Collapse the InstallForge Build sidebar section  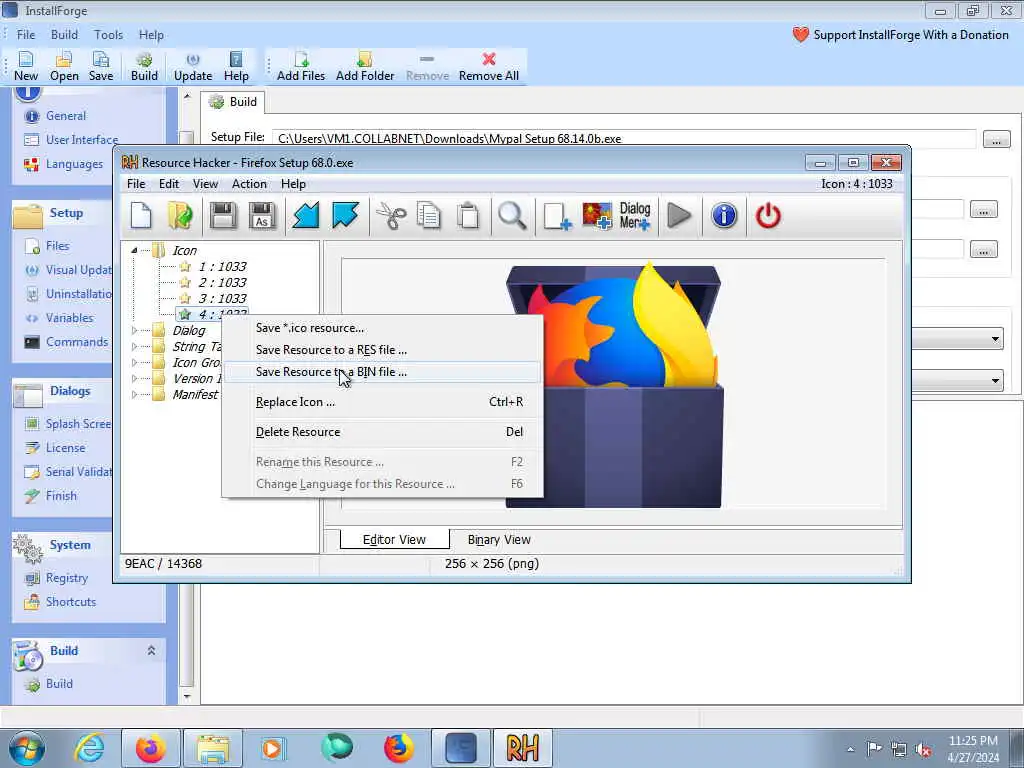(x=151, y=650)
